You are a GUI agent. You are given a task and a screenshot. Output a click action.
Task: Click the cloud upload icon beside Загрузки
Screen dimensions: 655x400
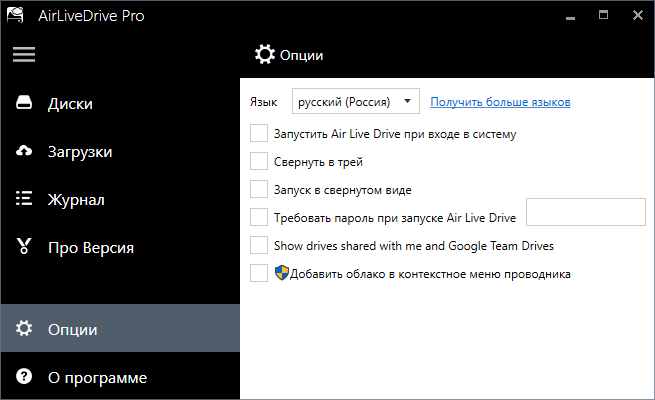click(x=25, y=152)
